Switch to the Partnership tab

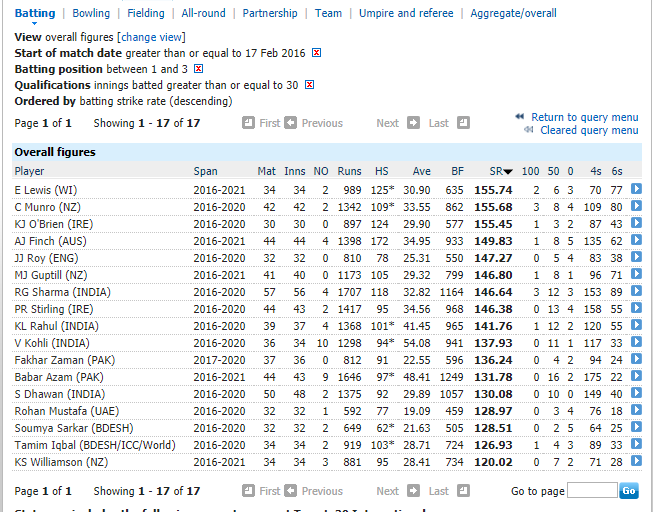270,13
